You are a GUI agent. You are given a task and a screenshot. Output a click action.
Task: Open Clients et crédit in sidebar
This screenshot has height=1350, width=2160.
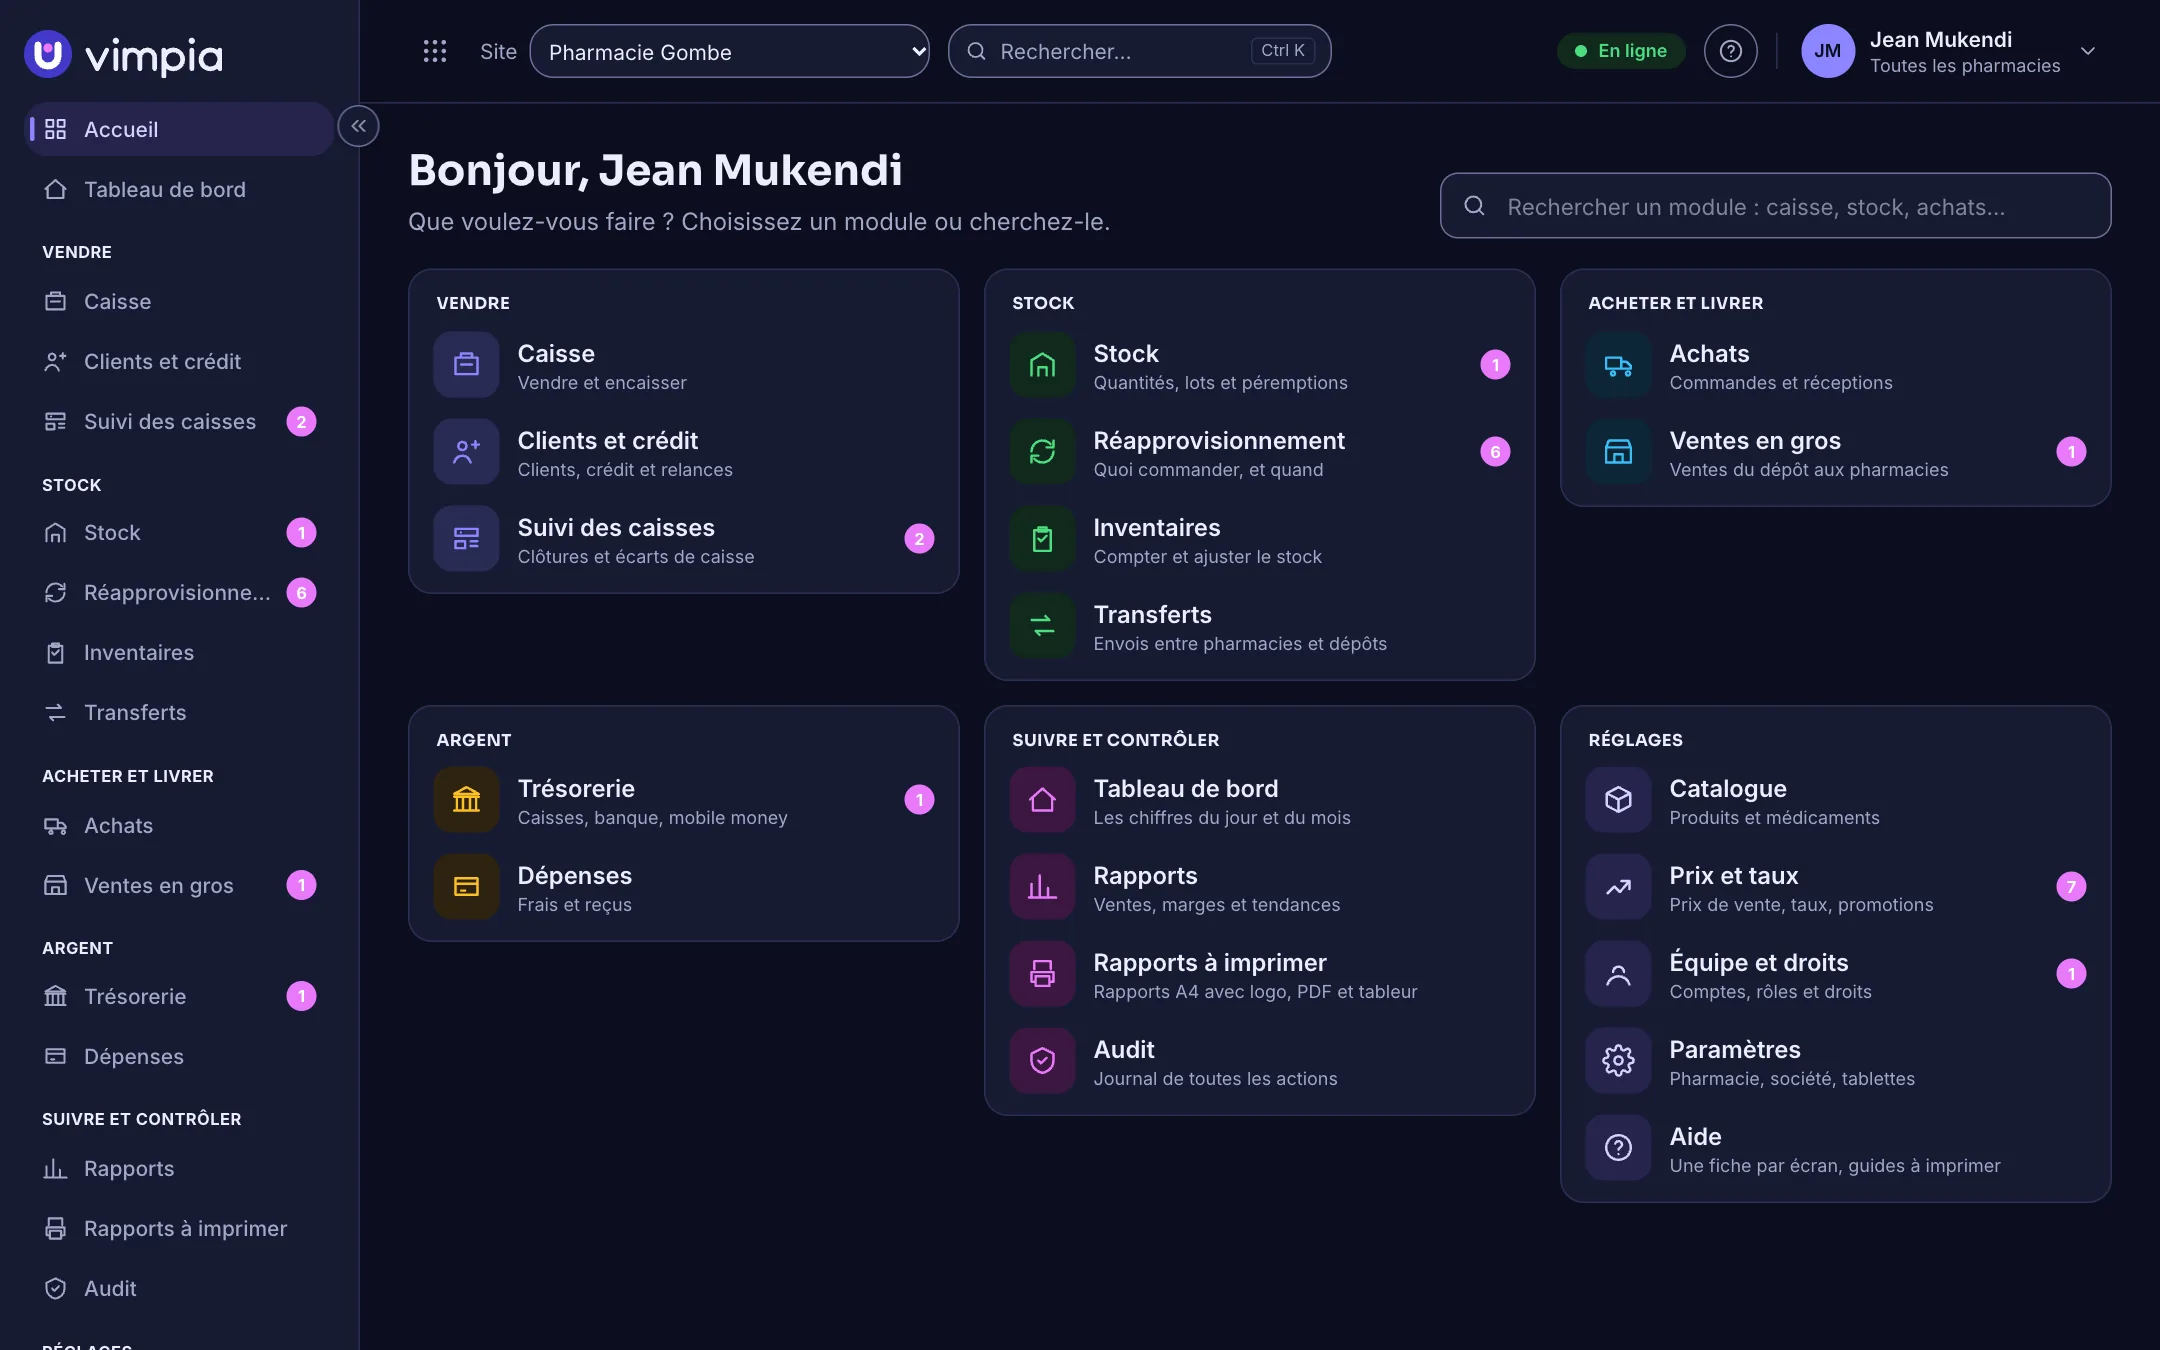click(179, 361)
